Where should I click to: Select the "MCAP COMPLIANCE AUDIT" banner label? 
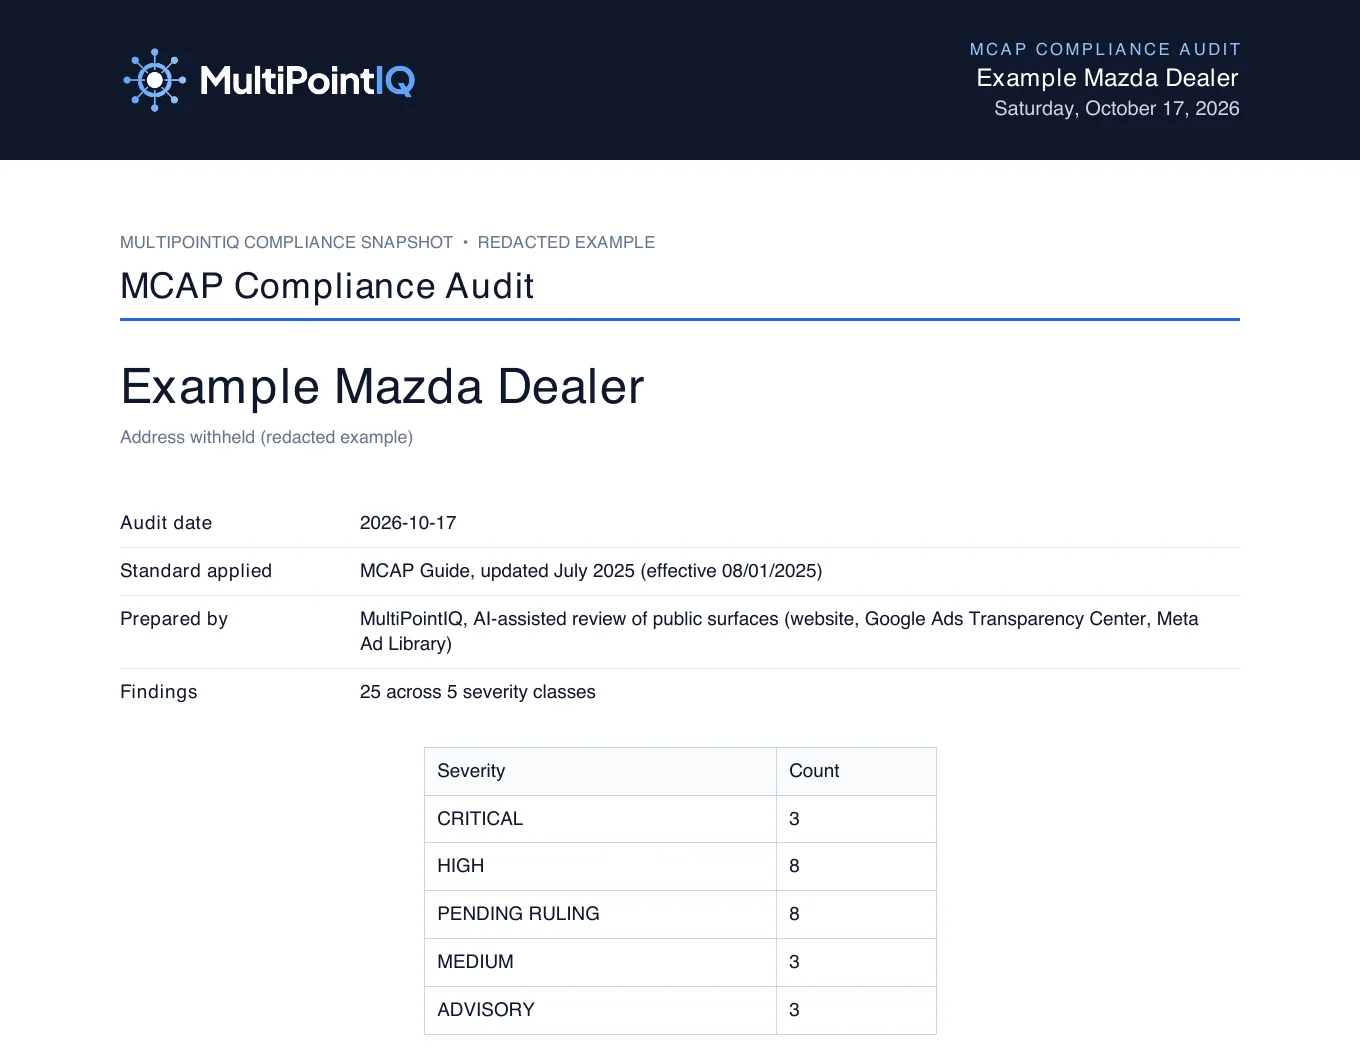pos(1105,49)
